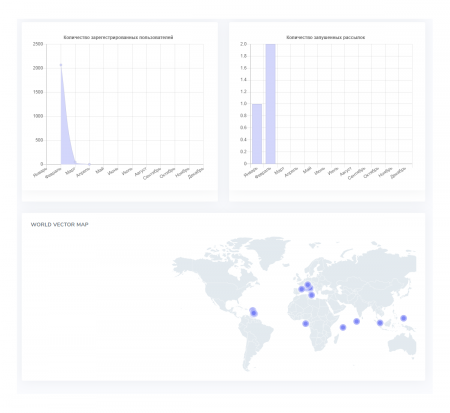Click 'Апрель' label under the mailings chart
Screen dimensions: 450x413
point(291,172)
